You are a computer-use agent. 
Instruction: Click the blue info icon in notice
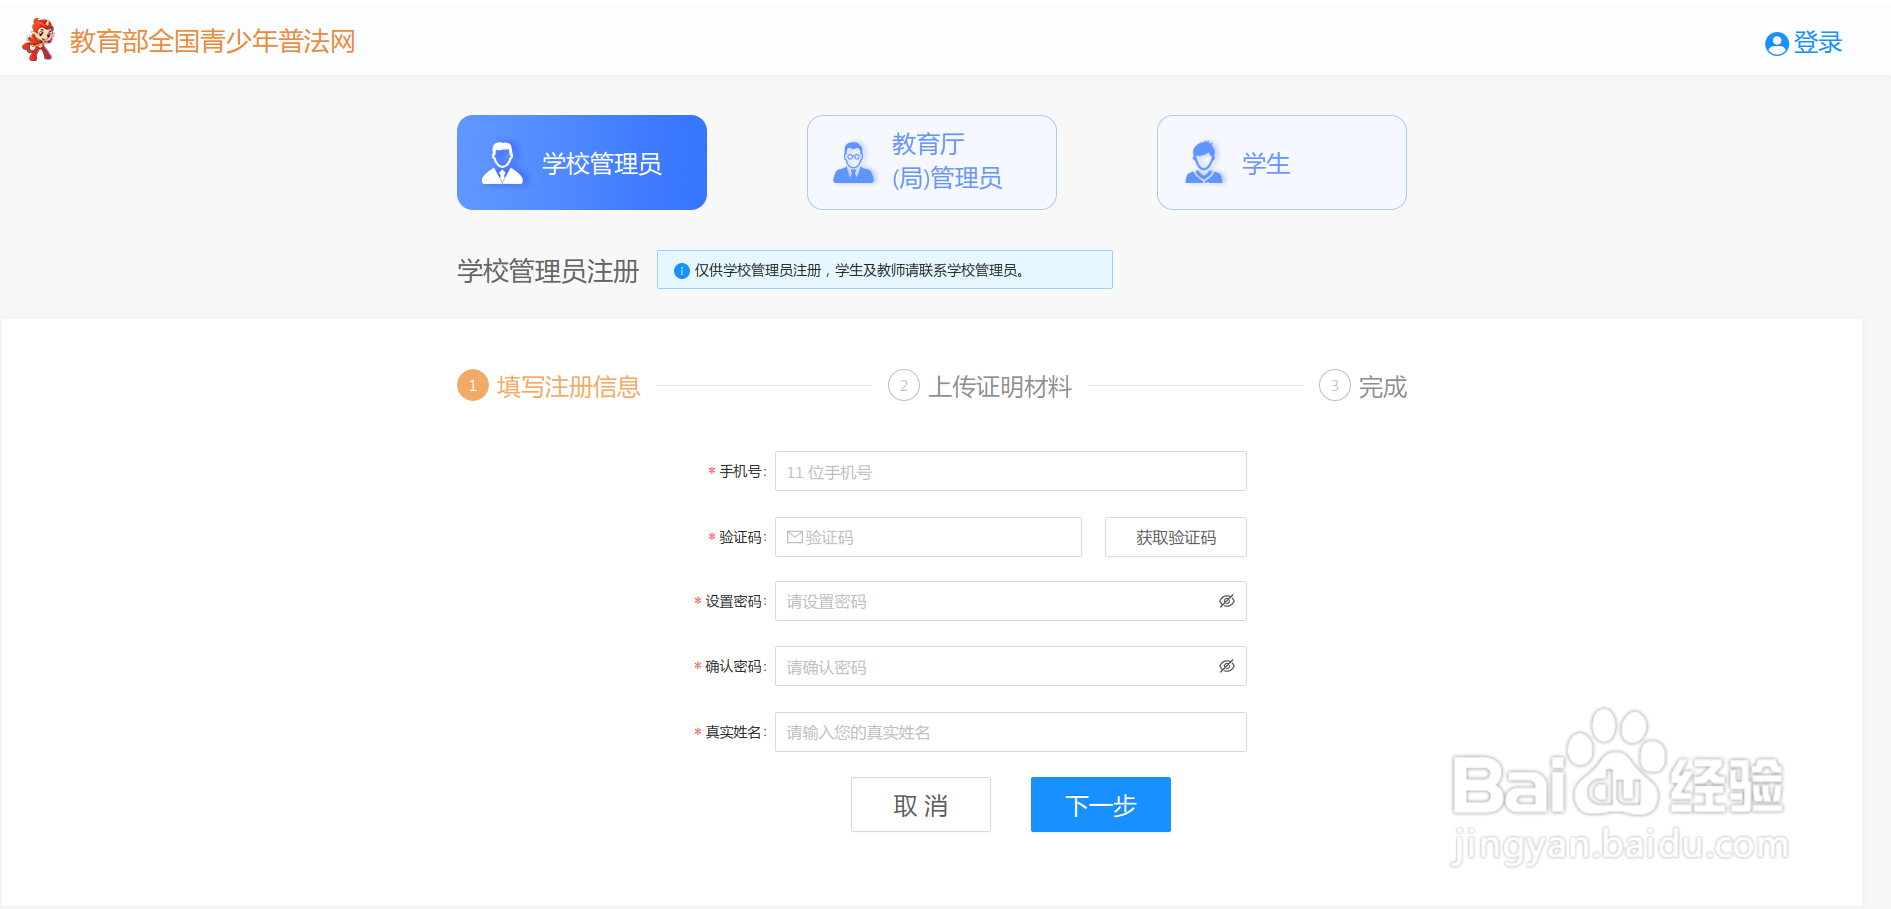[x=682, y=270]
